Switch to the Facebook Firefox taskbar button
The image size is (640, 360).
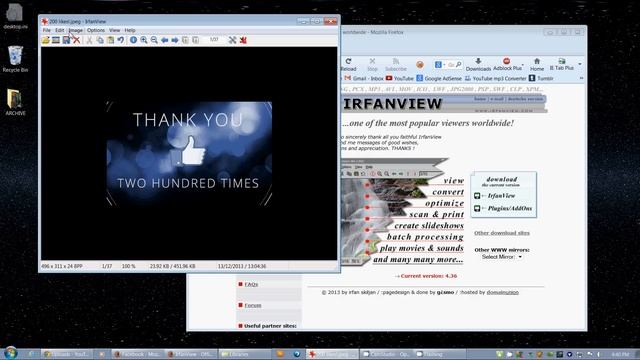click(137, 354)
